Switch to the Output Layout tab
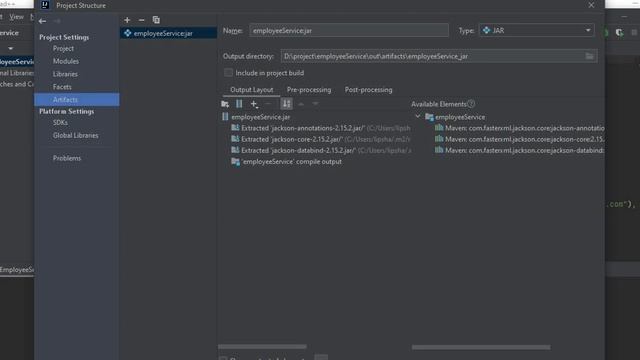Screen dimensions: 640x360 point(251,90)
